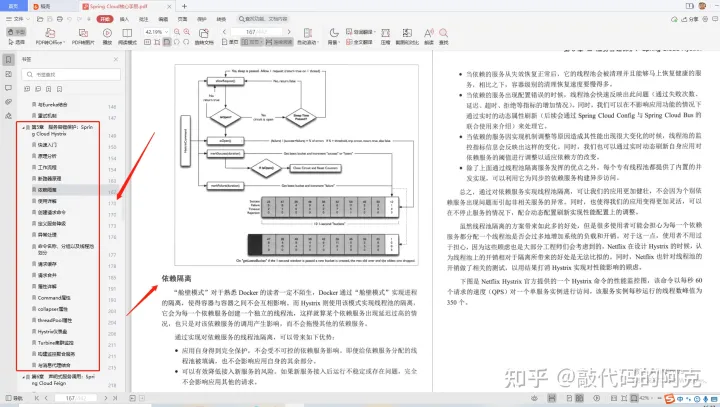Open collapser properties bookmark
Screen dimensions: 720x407
pyautogui.click(x=52, y=309)
